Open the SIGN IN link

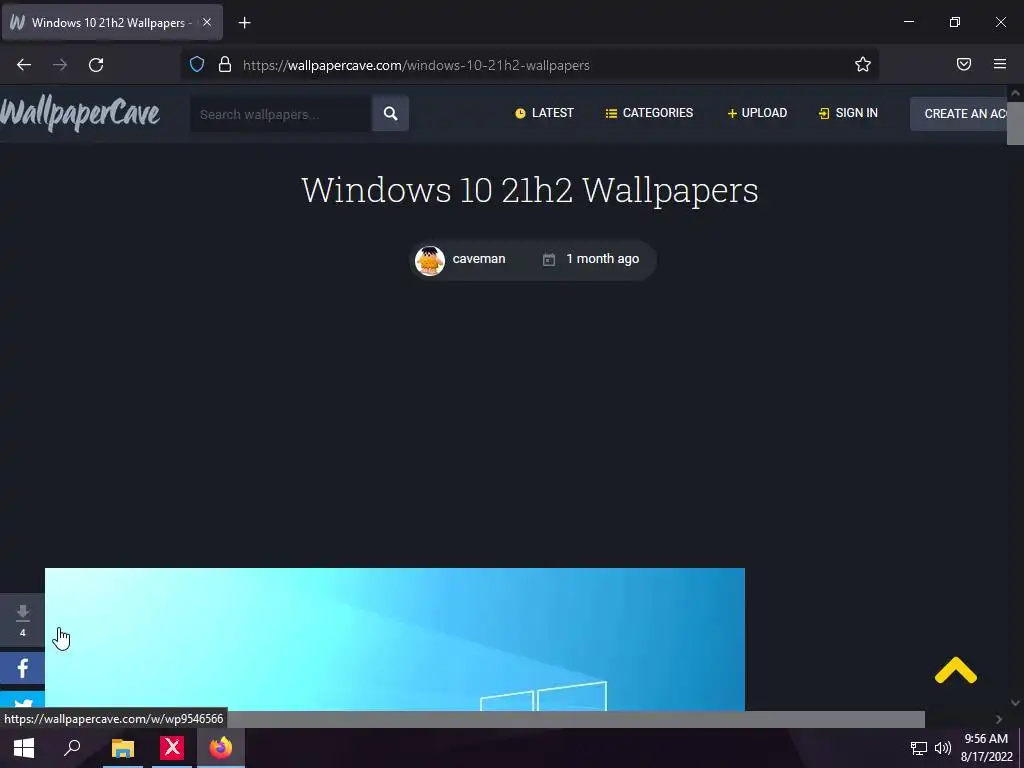(848, 113)
